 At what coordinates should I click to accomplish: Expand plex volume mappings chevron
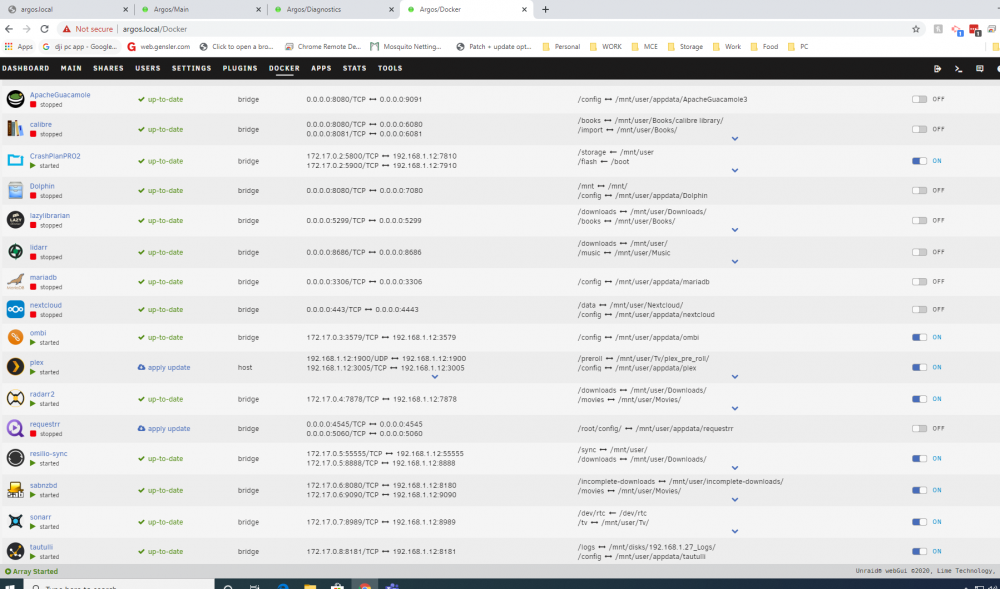point(735,377)
